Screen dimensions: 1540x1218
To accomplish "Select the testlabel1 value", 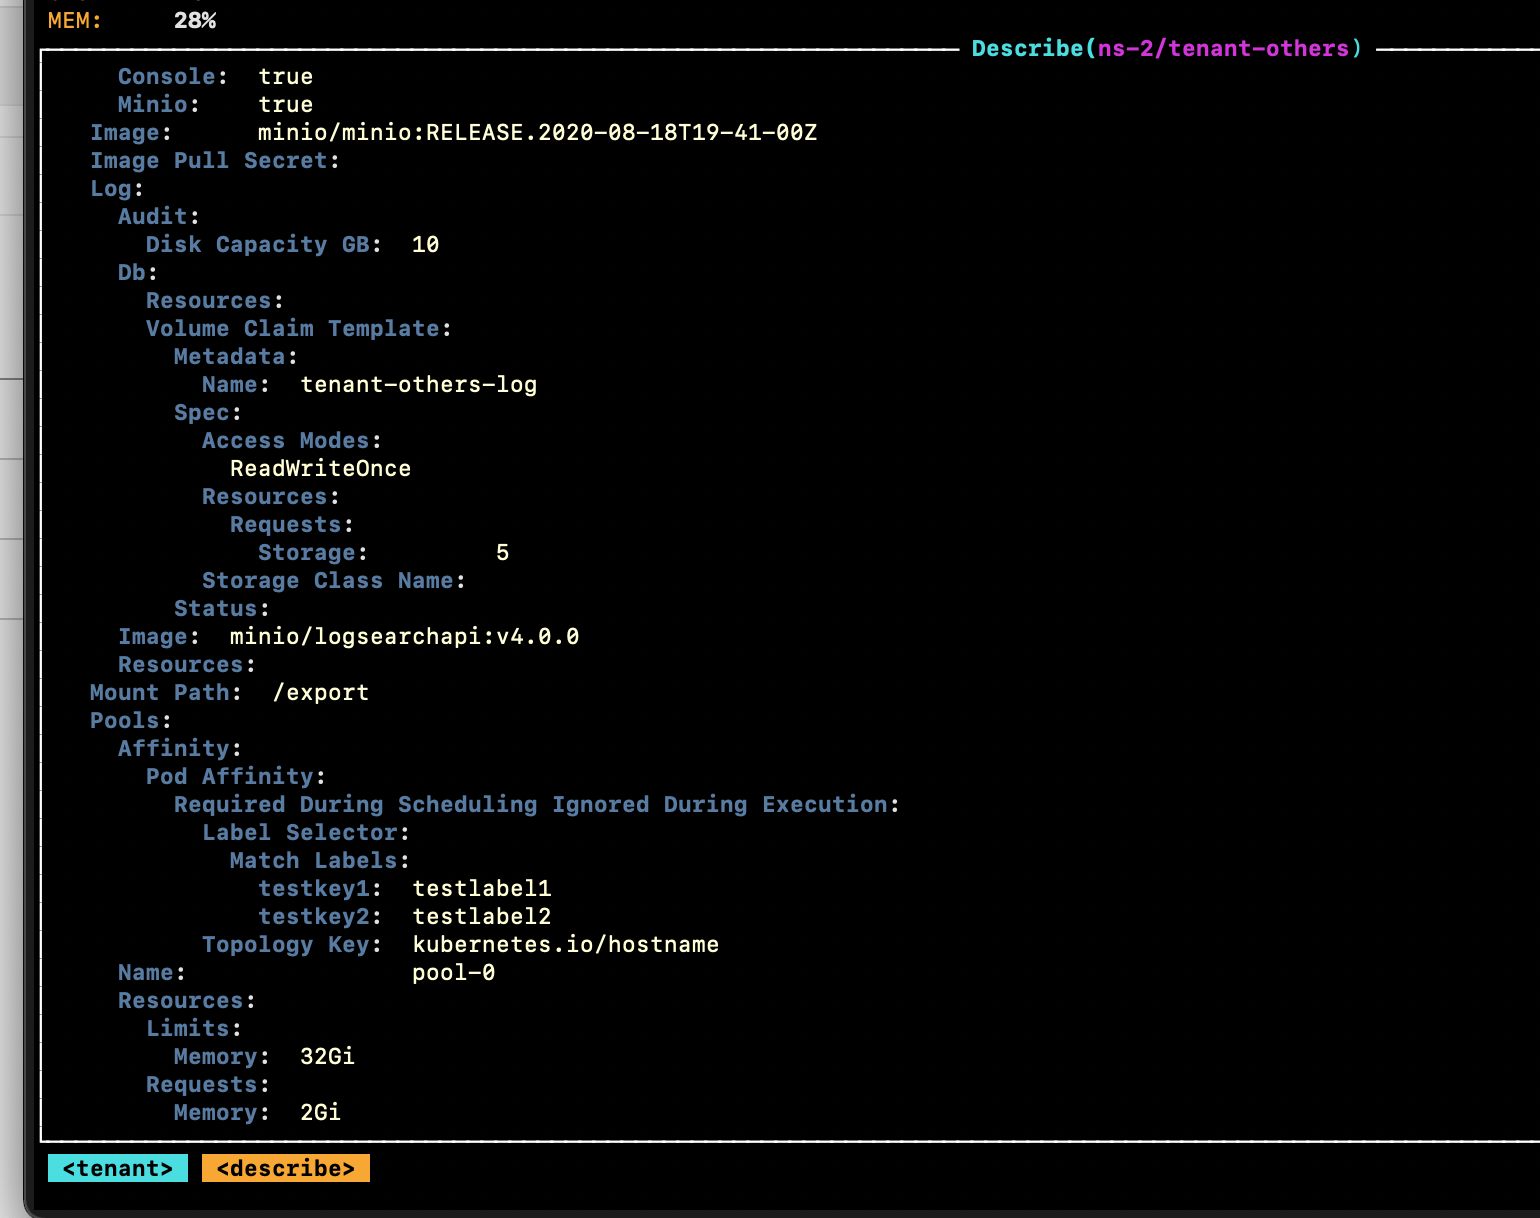I will [x=482, y=888].
